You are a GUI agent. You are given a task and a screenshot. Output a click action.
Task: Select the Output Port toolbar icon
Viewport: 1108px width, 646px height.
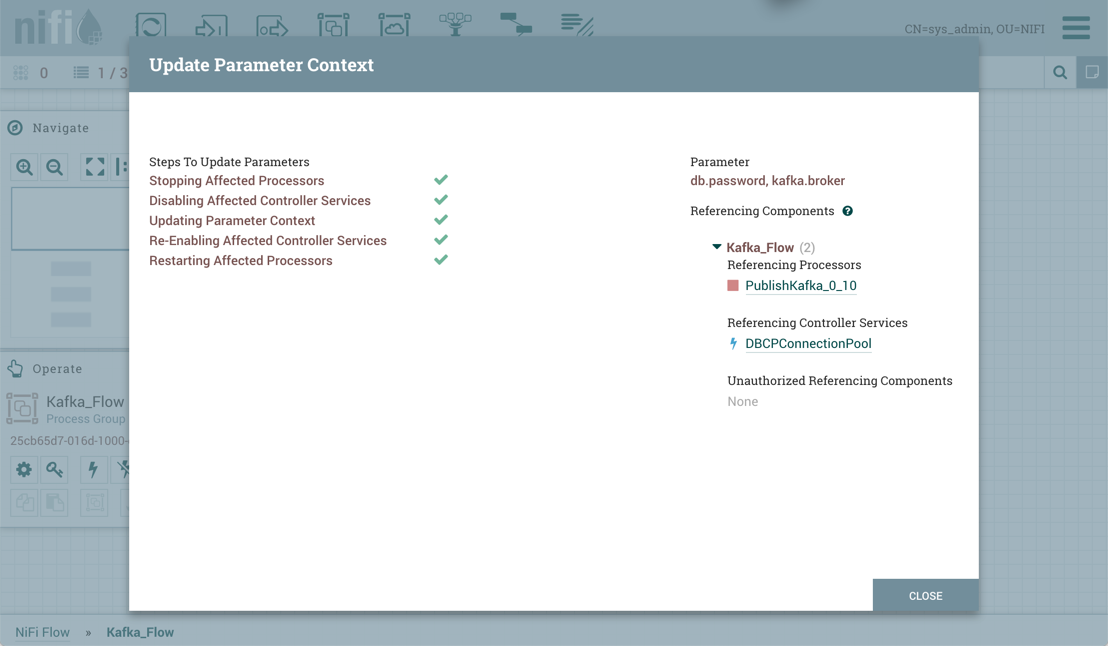[271, 27]
